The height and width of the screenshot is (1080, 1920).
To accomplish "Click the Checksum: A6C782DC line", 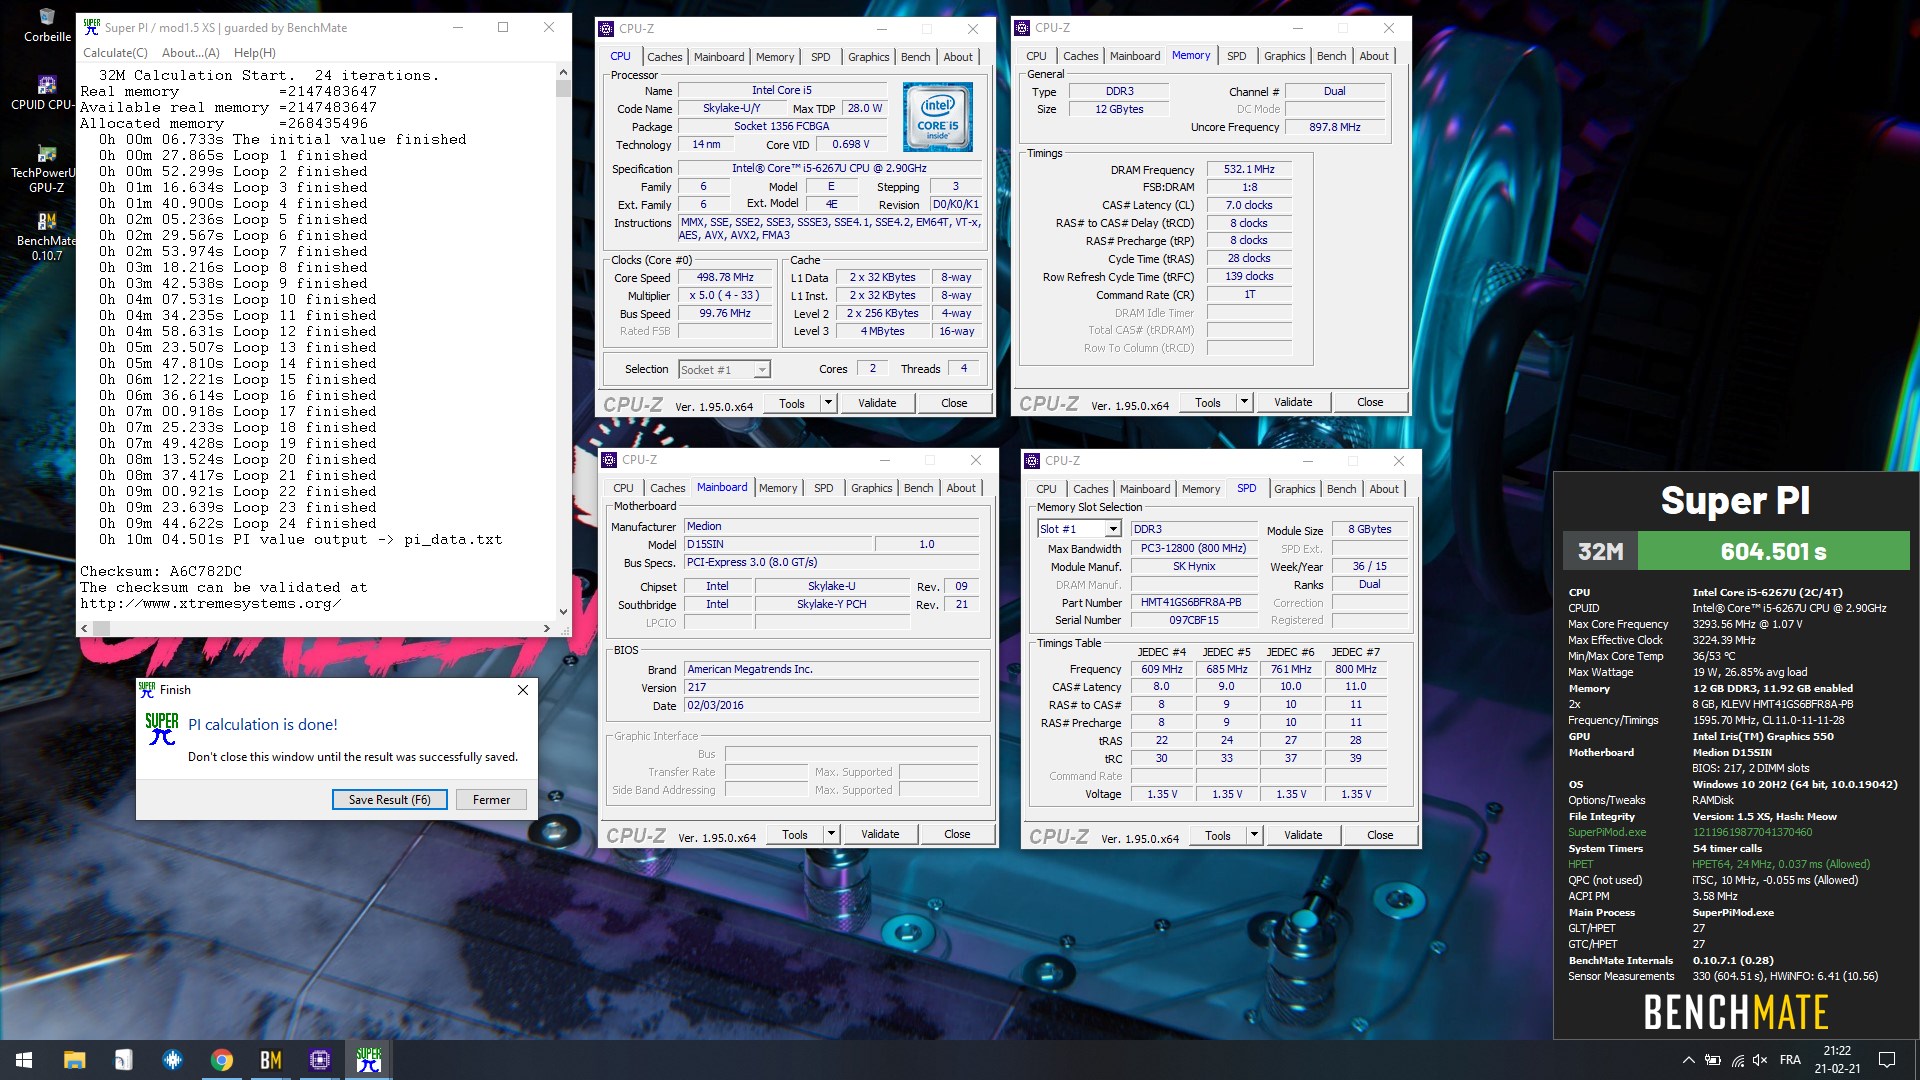I will (x=161, y=571).
